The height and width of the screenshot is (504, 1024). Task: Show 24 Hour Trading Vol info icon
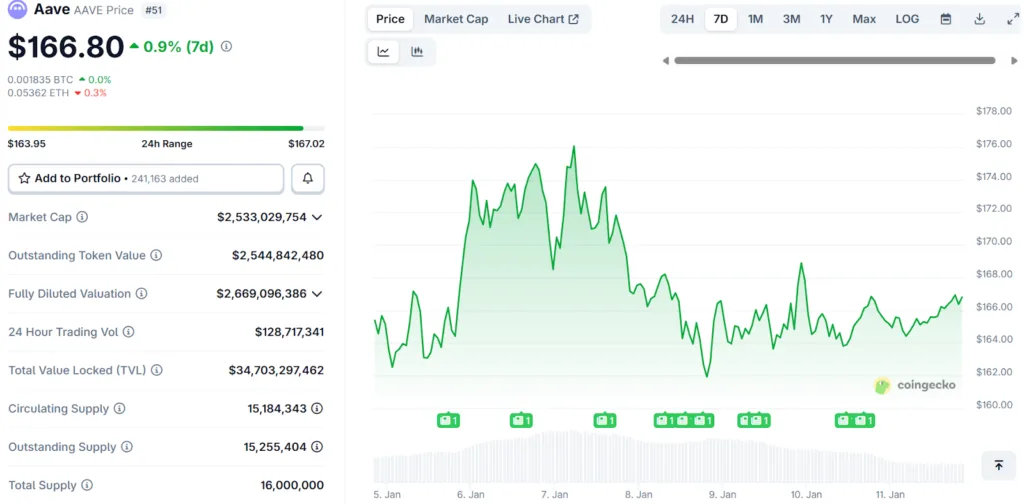point(129,332)
